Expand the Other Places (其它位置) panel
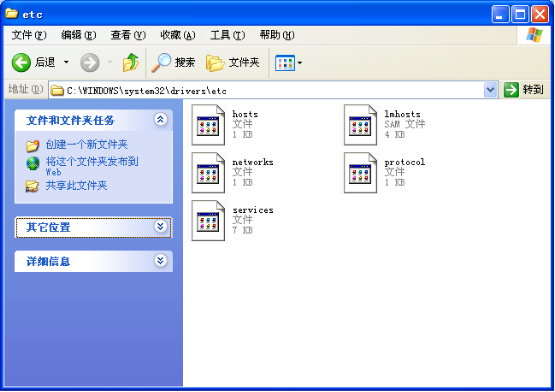This screenshot has height=392, width=555. 160,227
